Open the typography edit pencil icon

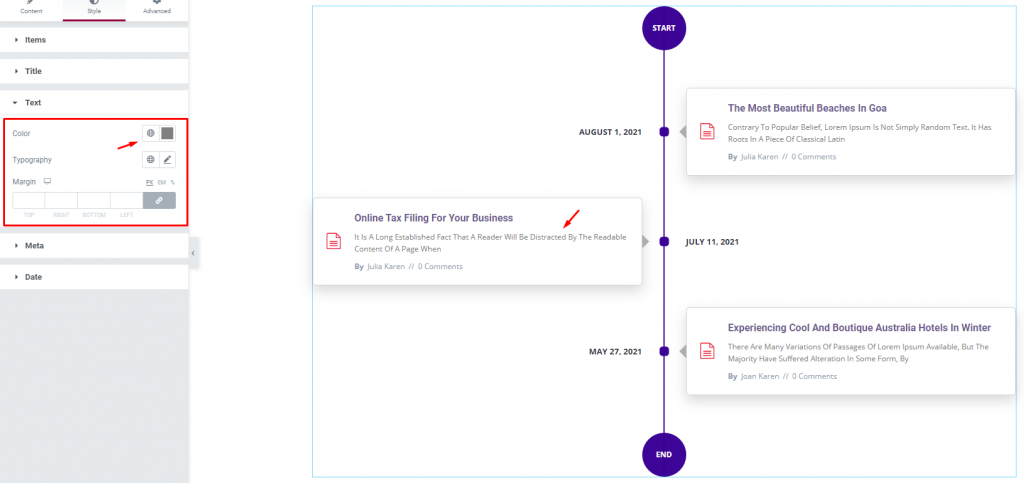167,159
